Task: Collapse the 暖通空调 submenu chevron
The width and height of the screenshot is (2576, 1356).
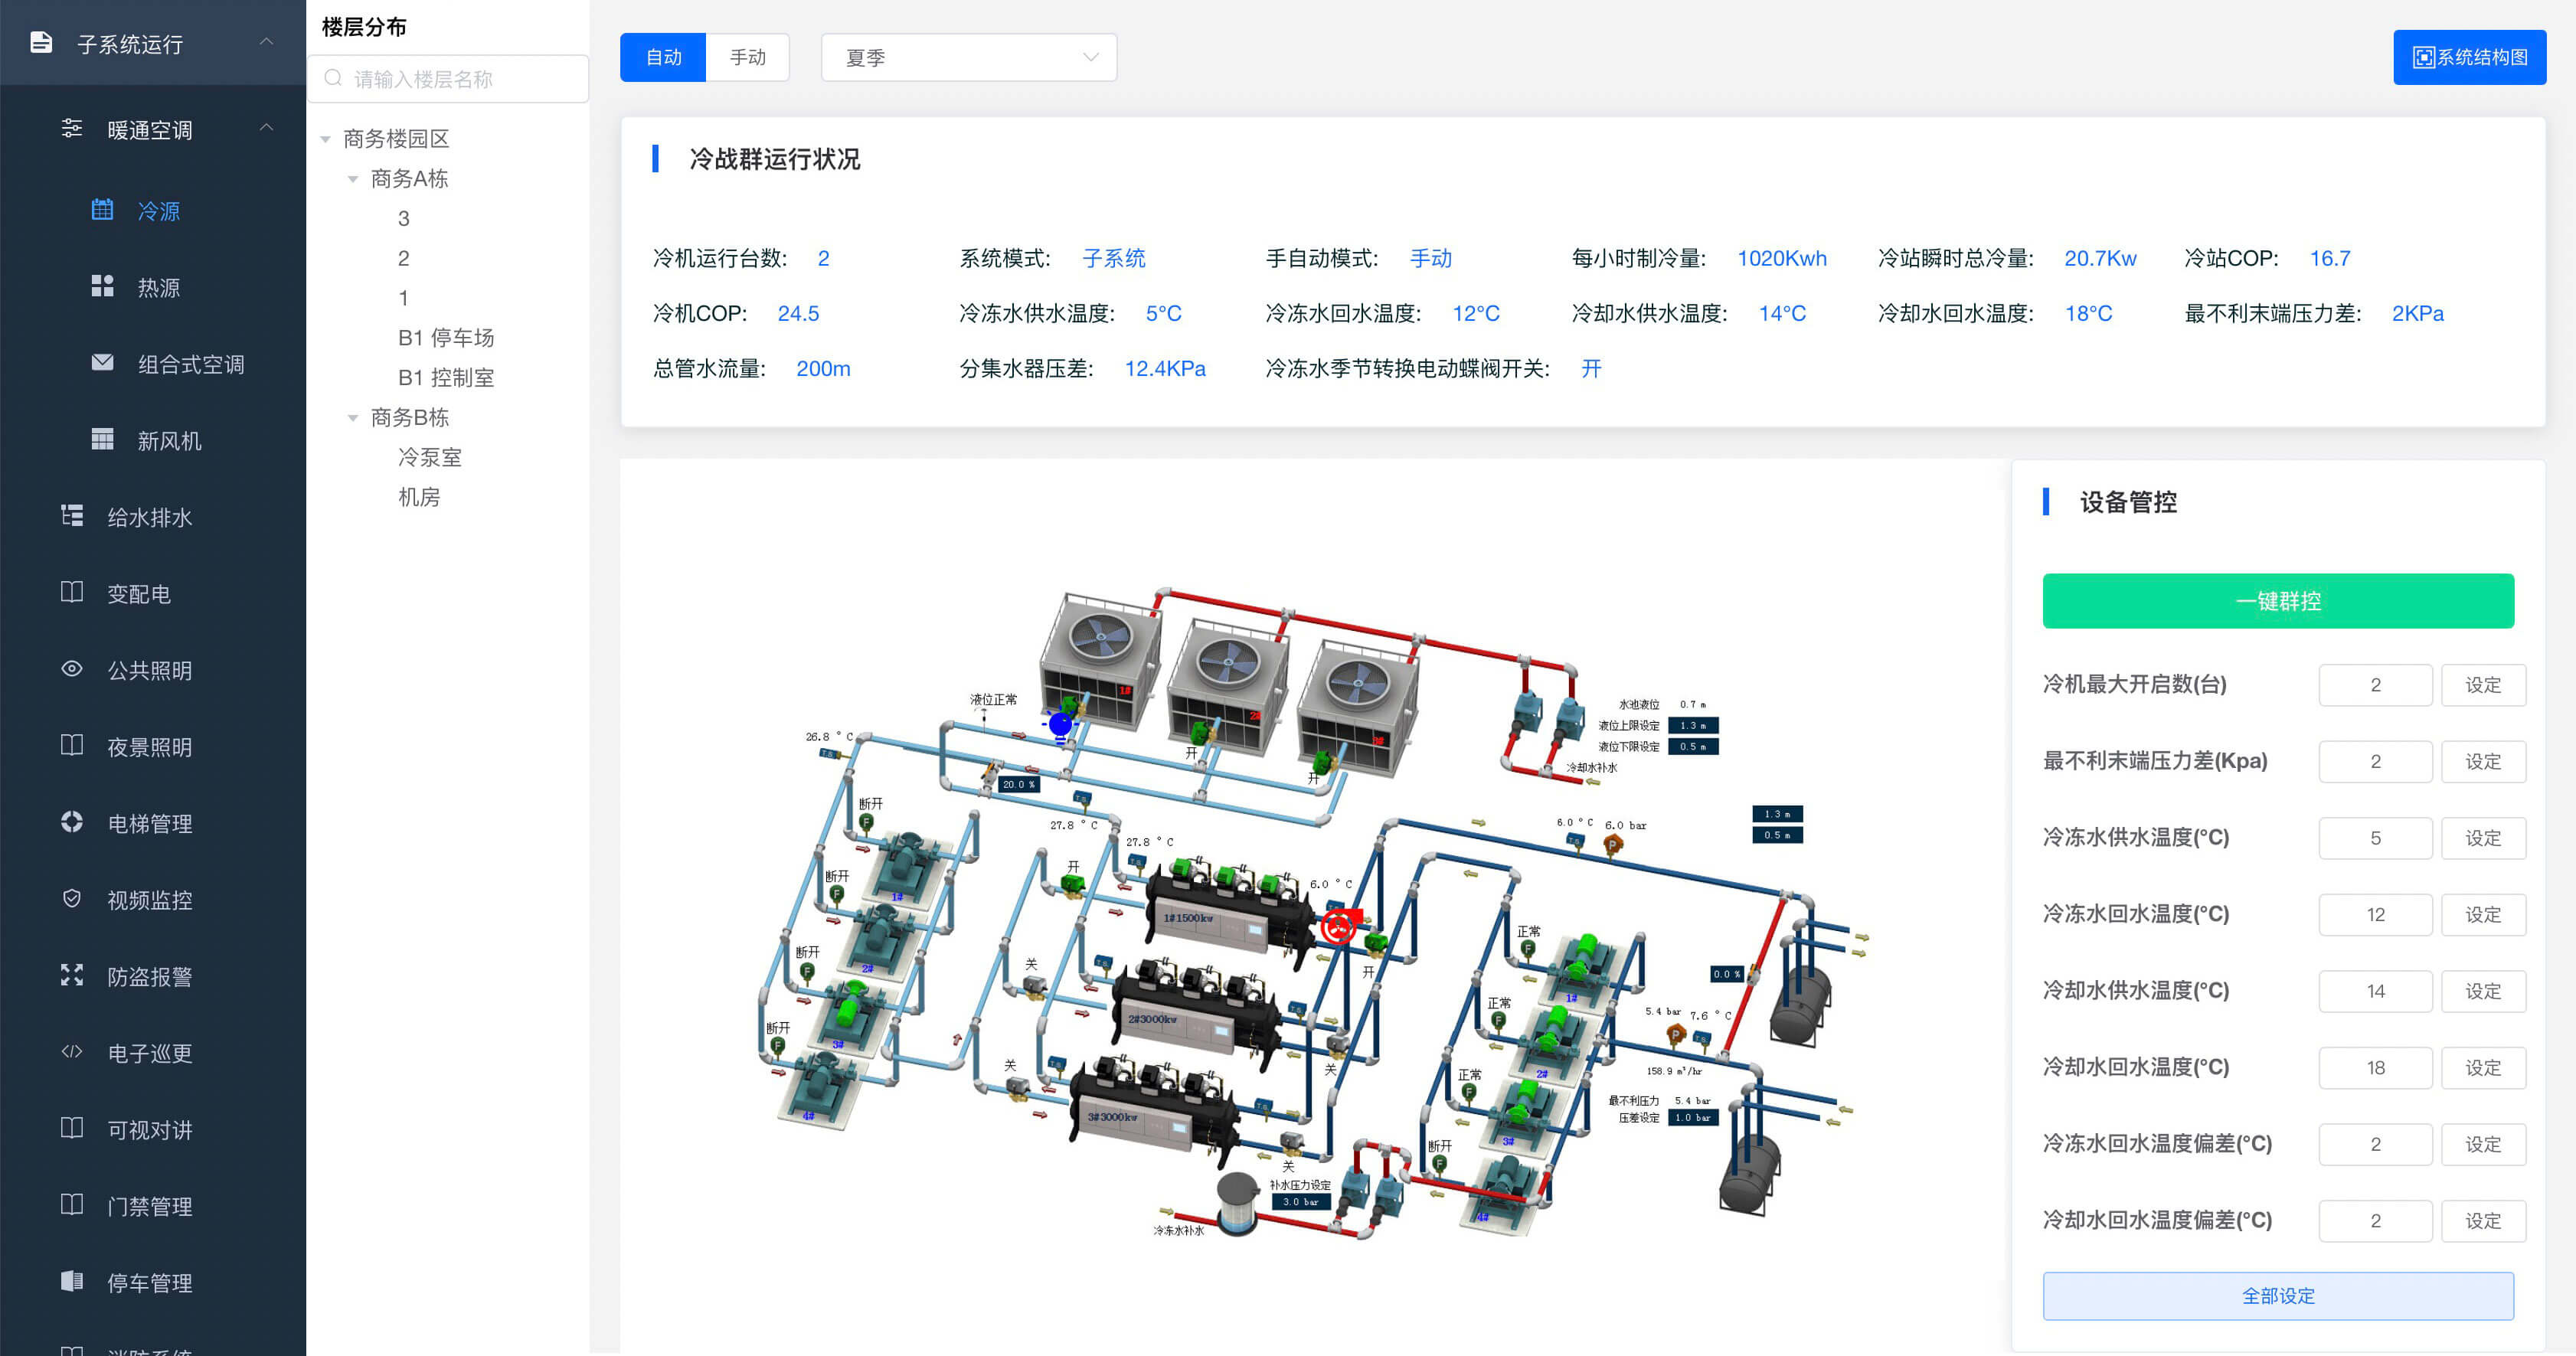Action: click(x=266, y=128)
